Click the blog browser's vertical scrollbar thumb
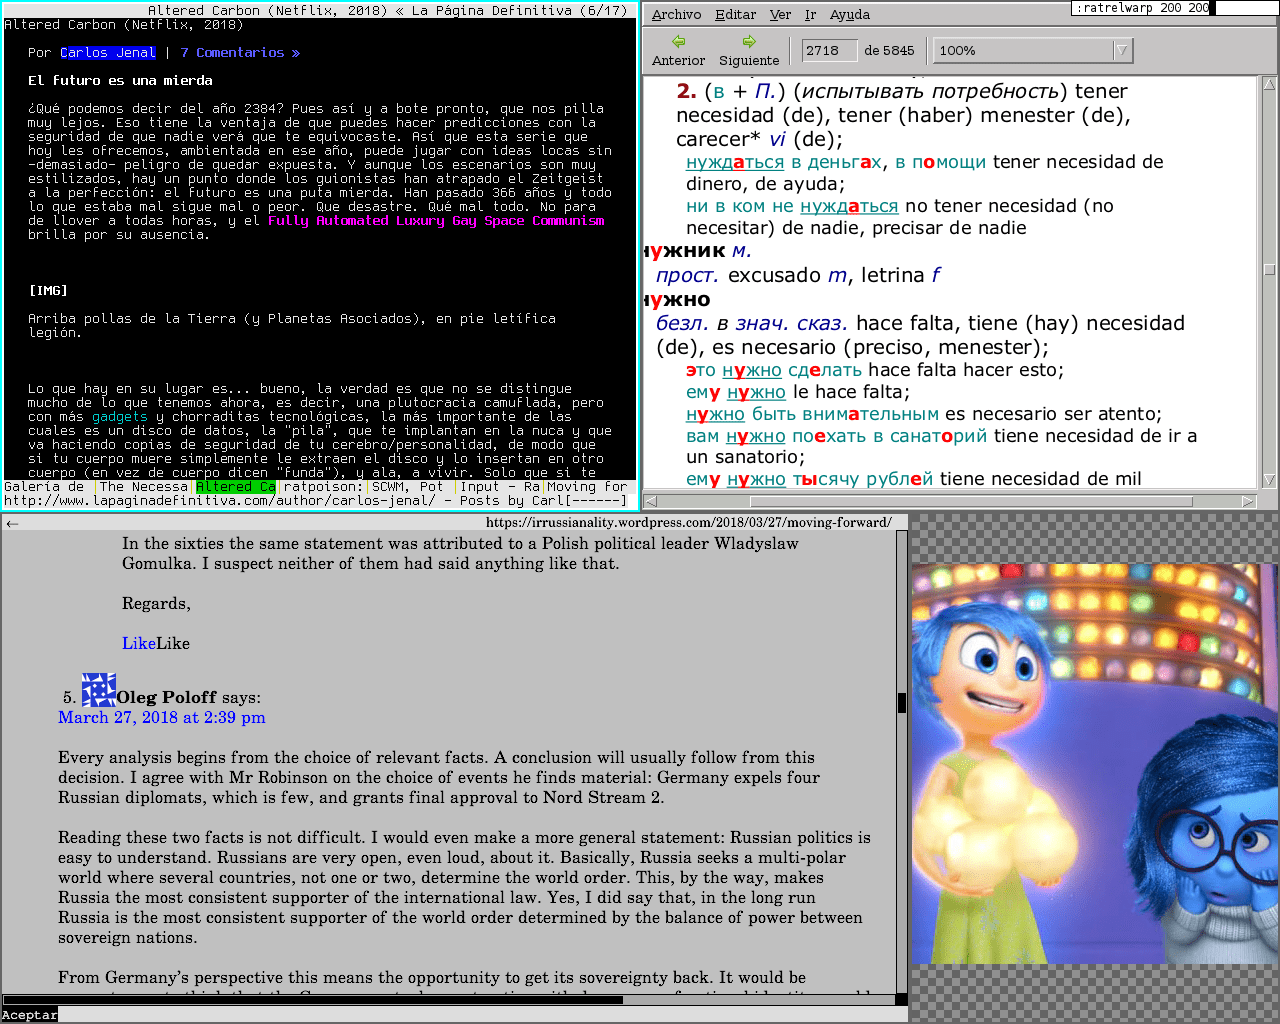The height and width of the screenshot is (1024, 1280). (902, 702)
